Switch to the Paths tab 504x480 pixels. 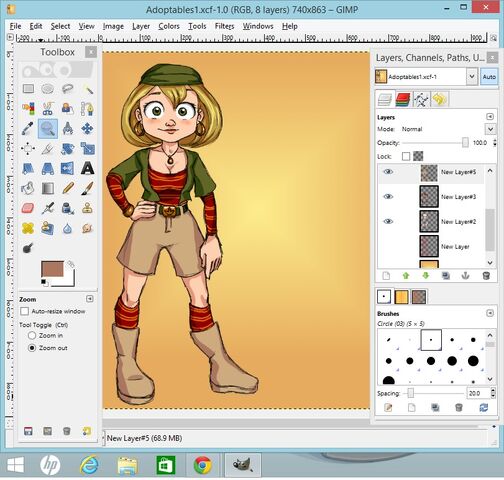(x=421, y=99)
